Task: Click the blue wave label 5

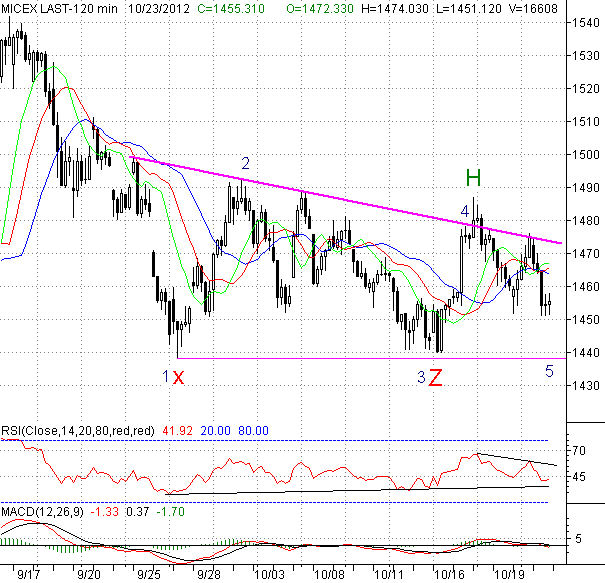Action: [549, 371]
